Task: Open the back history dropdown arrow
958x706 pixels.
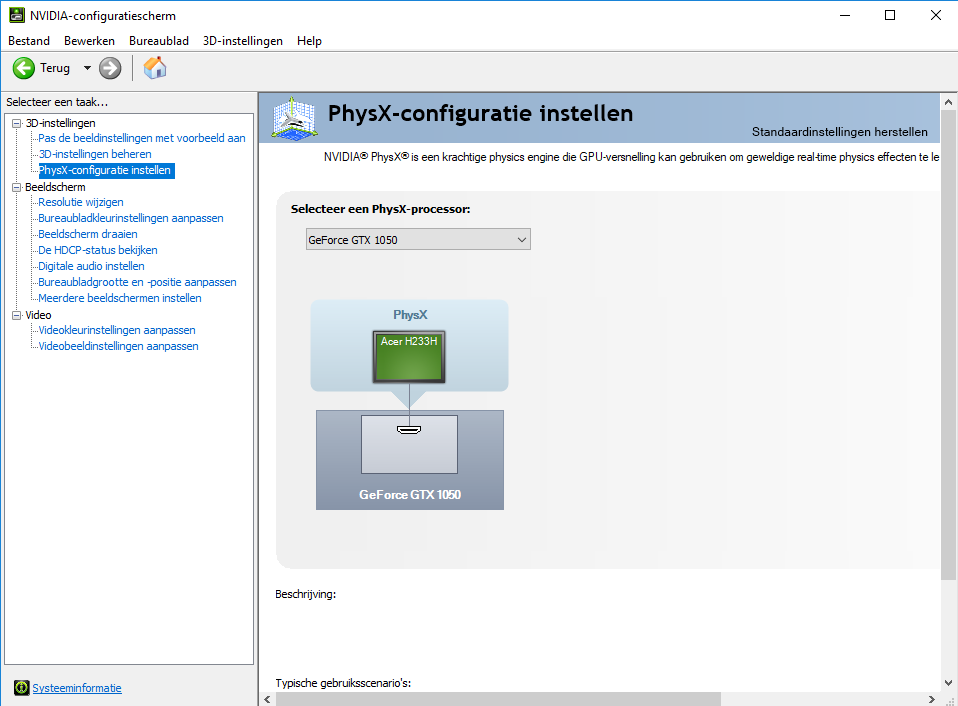Action: pos(87,68)
